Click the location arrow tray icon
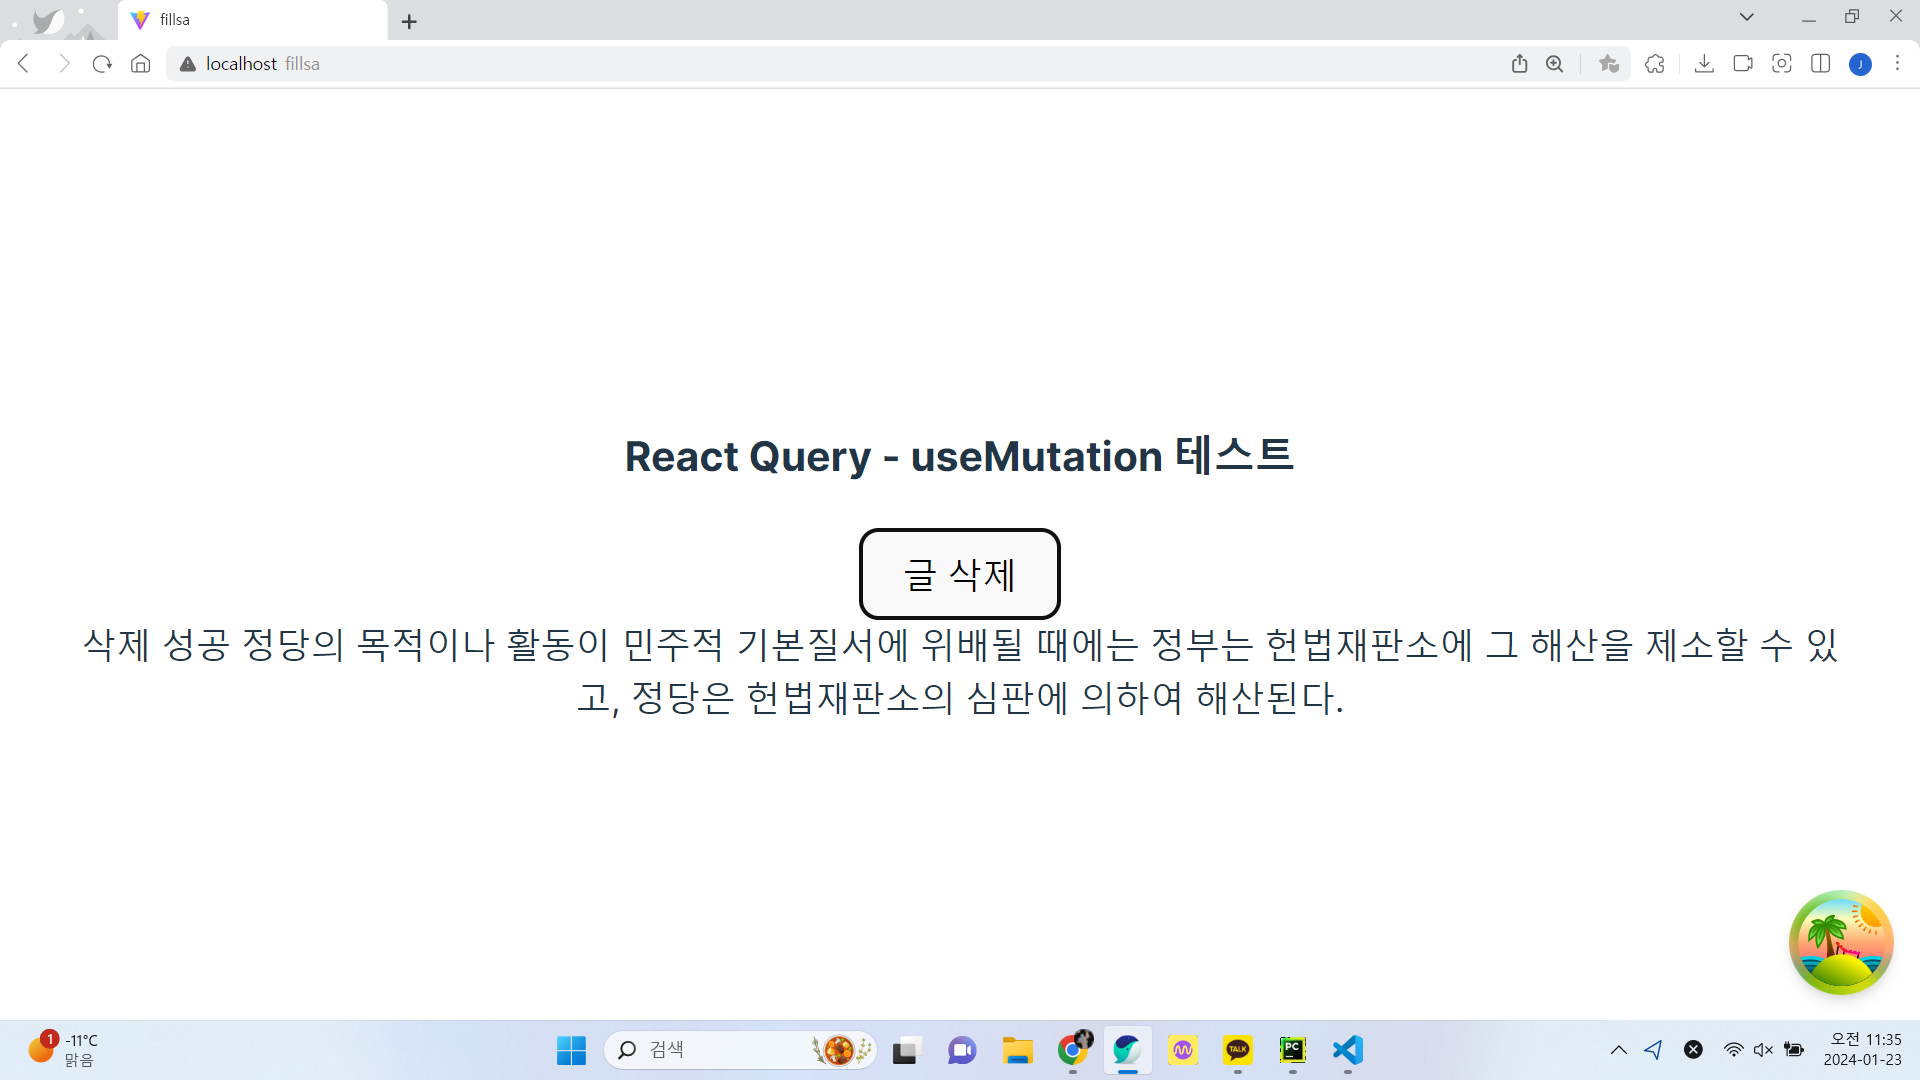1920x1080 pixels. tap(1654, 1050)
